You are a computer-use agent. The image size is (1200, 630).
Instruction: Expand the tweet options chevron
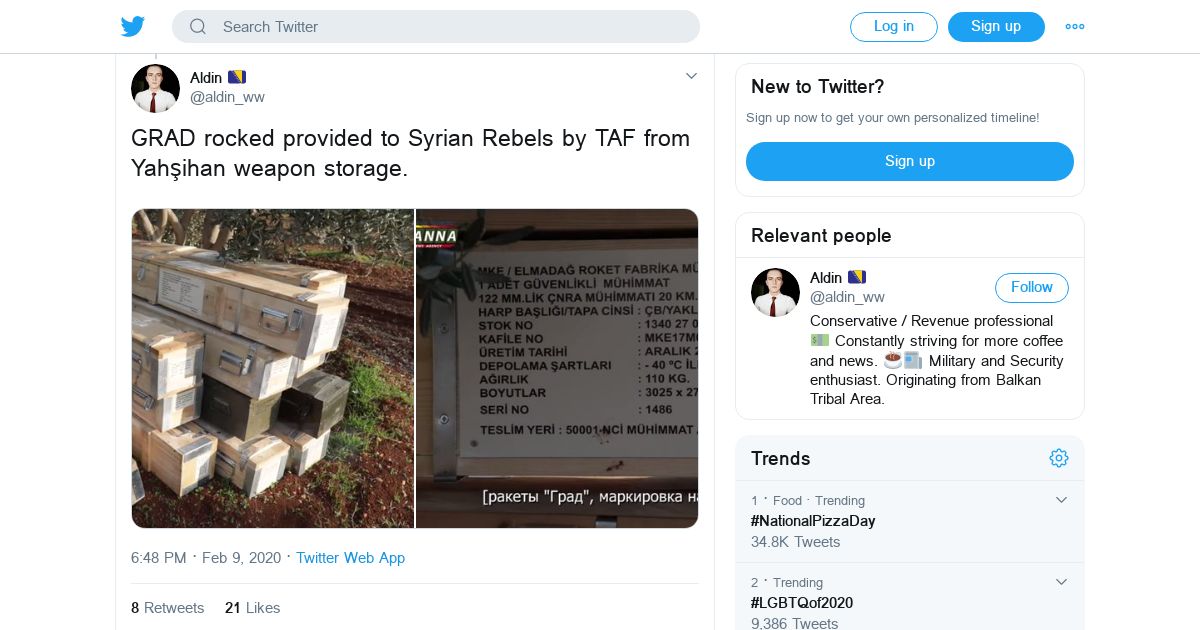click(x=691, y=76)
